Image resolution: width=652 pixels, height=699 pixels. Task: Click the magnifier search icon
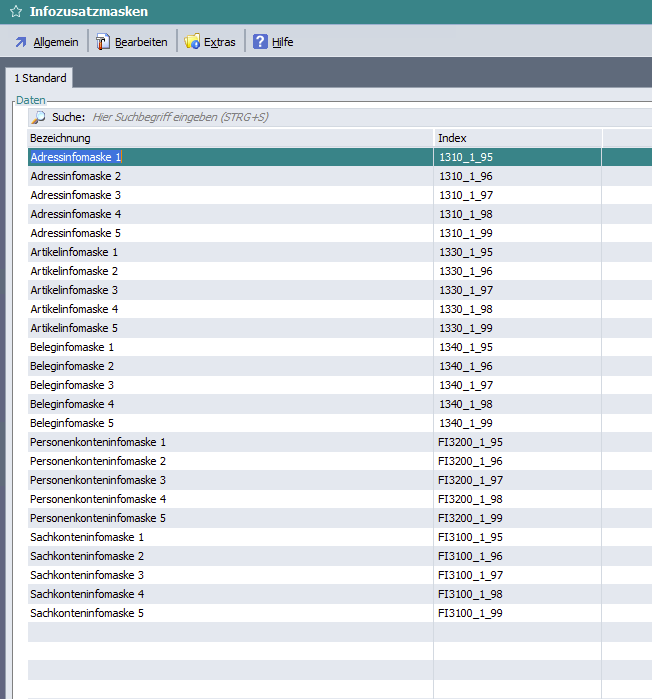pos(39,117)
